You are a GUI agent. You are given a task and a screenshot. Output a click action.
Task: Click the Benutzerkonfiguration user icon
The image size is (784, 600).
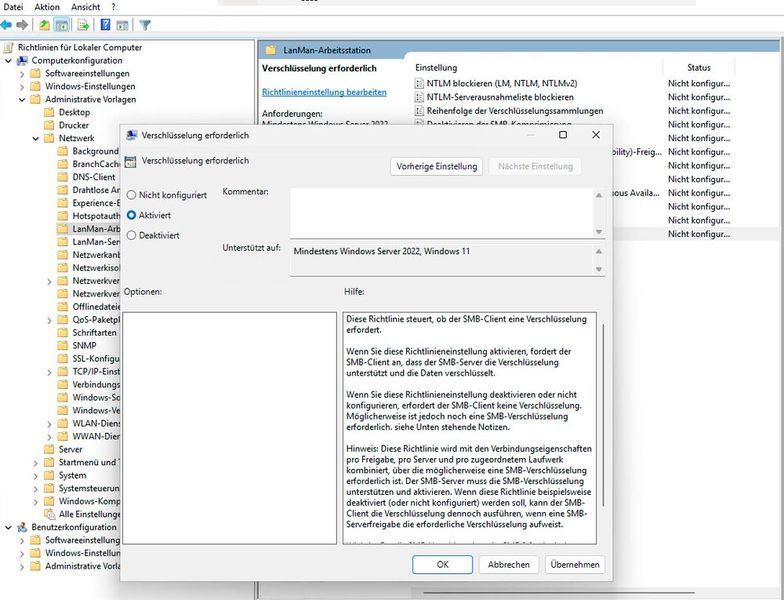click(22, 527)
